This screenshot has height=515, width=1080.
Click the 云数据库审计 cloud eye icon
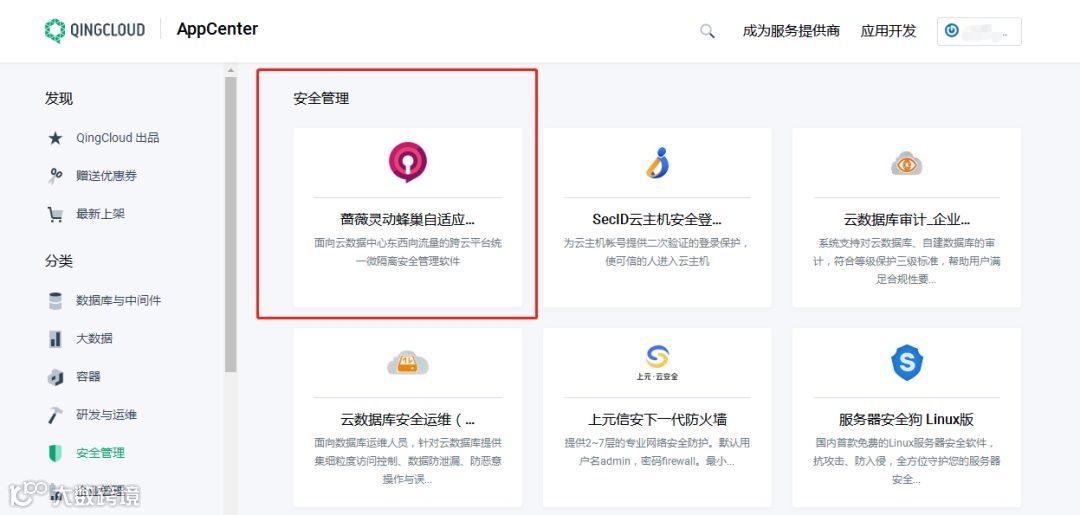(x=906, y=164)
